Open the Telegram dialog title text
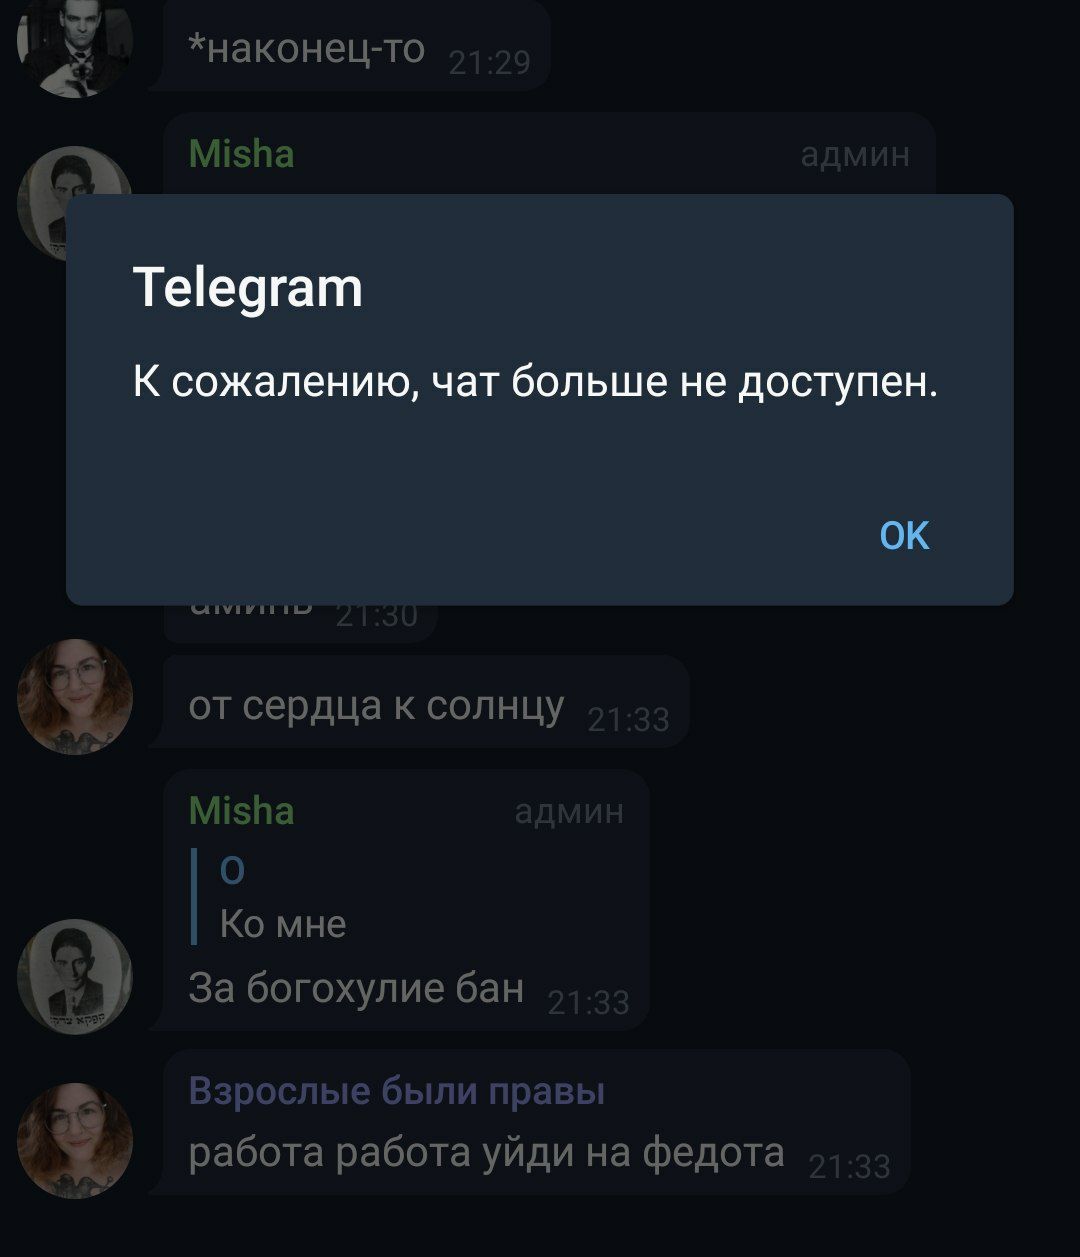This screenshot has width=1080, height=1257. coord(248,289)
